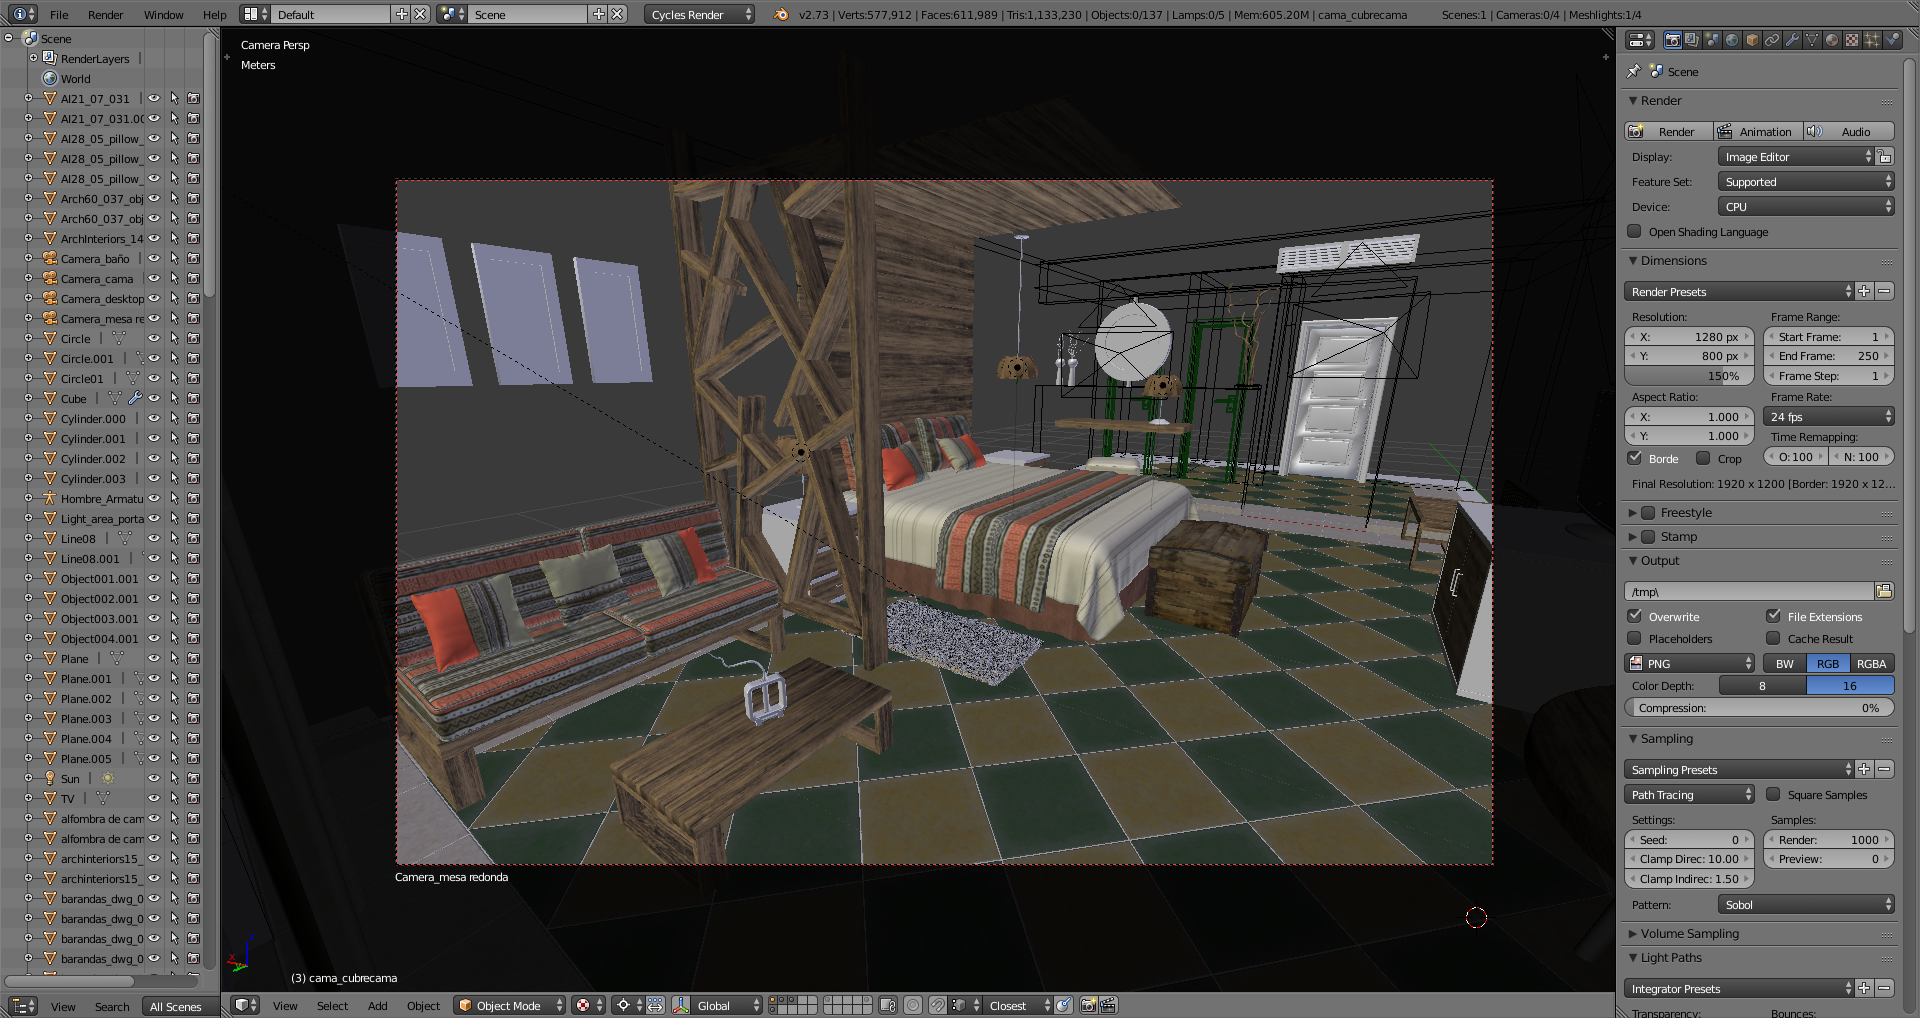Open the Texture properties tab
The image size is (1920, 1018).
[1851, 40]
